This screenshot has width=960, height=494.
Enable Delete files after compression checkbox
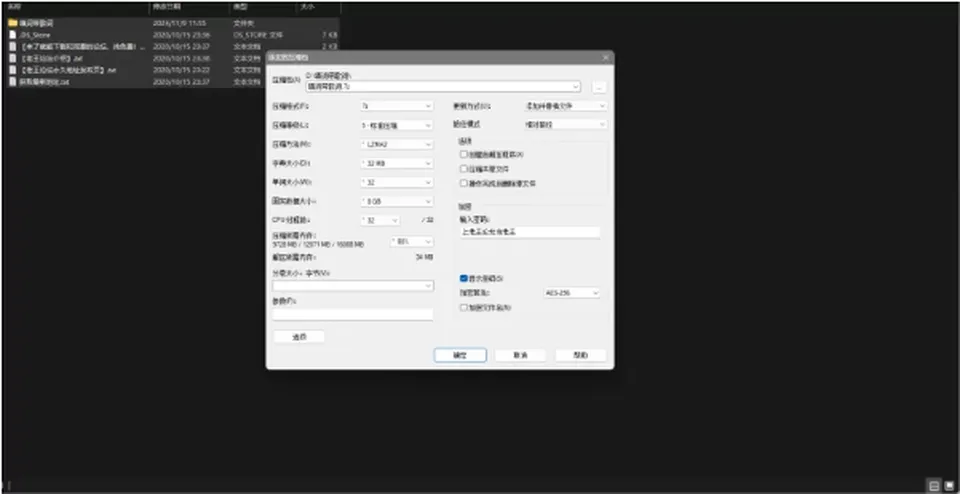coord(464,183)
